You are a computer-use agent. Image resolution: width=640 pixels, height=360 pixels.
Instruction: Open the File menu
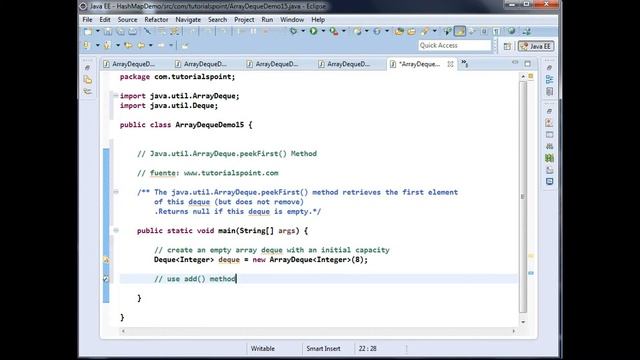(87, 20)
